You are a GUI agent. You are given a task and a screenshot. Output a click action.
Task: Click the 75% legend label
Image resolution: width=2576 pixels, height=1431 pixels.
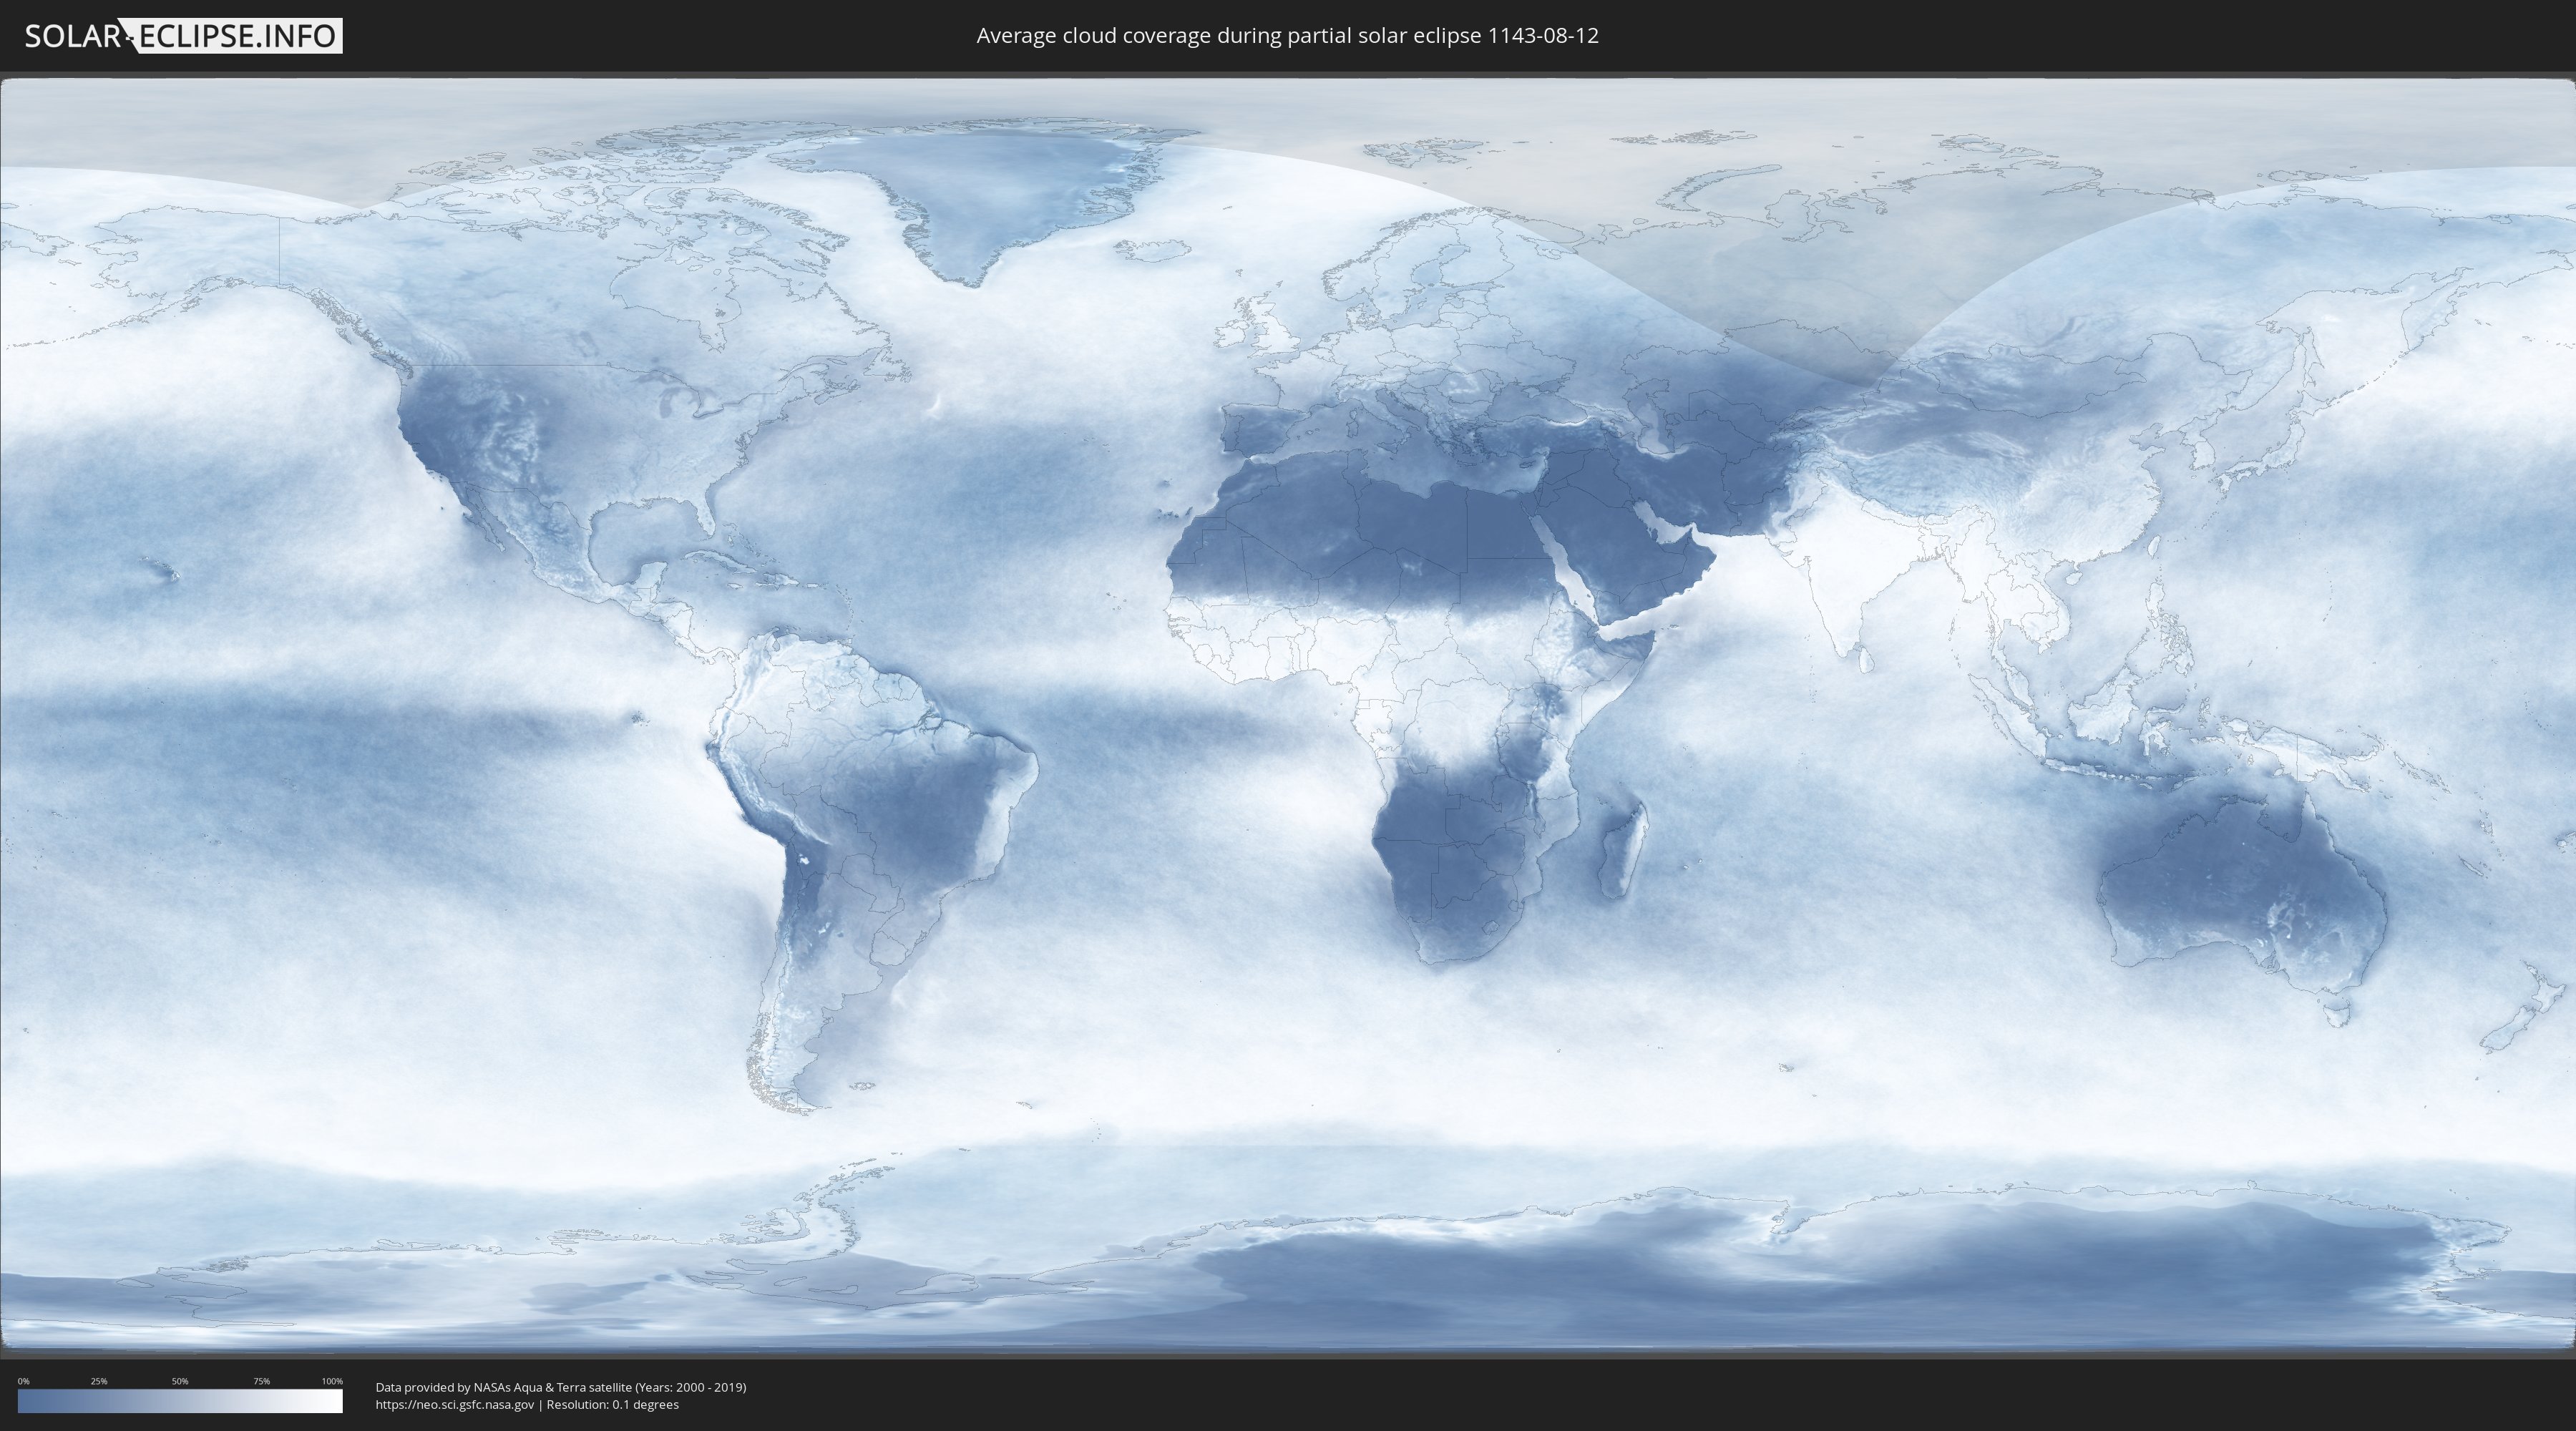261,1381
